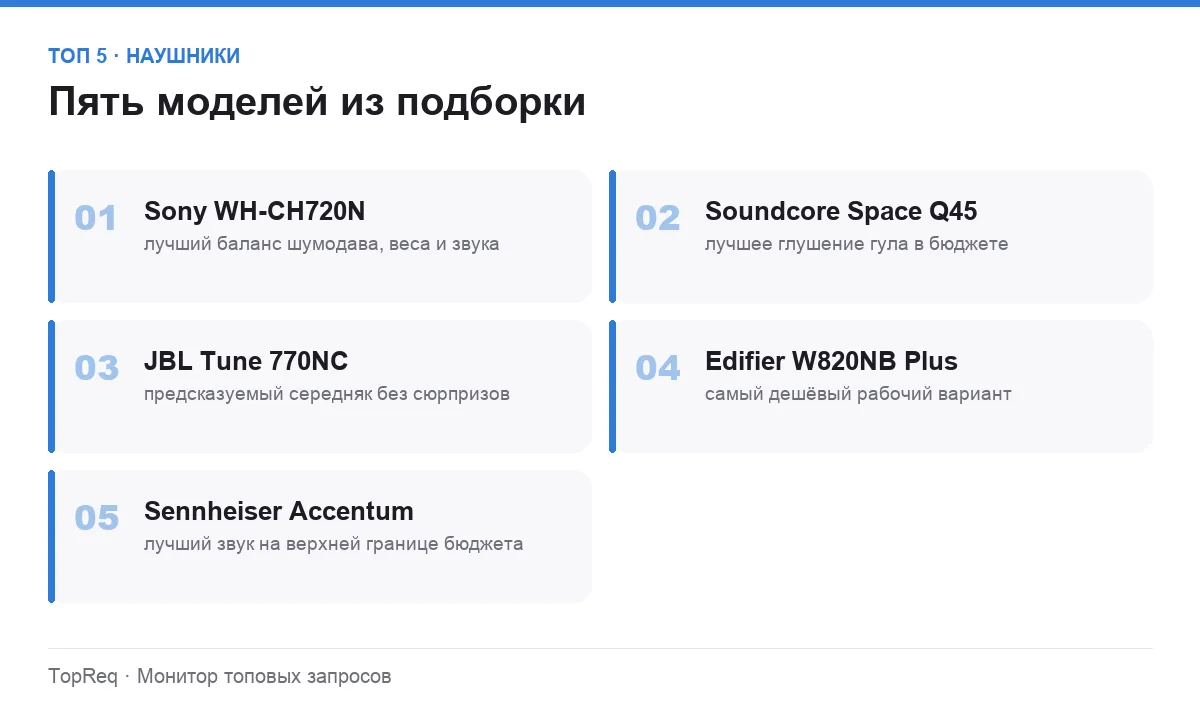1200x710 pixels.
Task: Click description 'лучший баланс шумодава, веса и звука'
Action: tap(321, 244)
